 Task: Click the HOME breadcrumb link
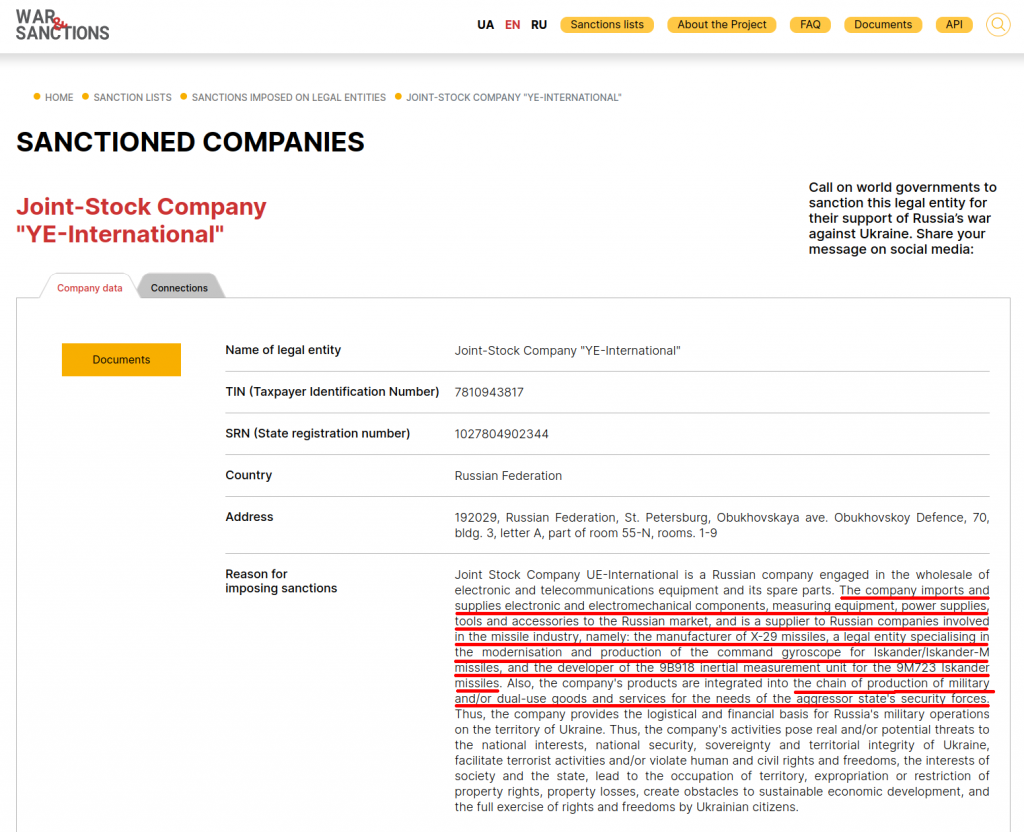[x=59, y=97]
